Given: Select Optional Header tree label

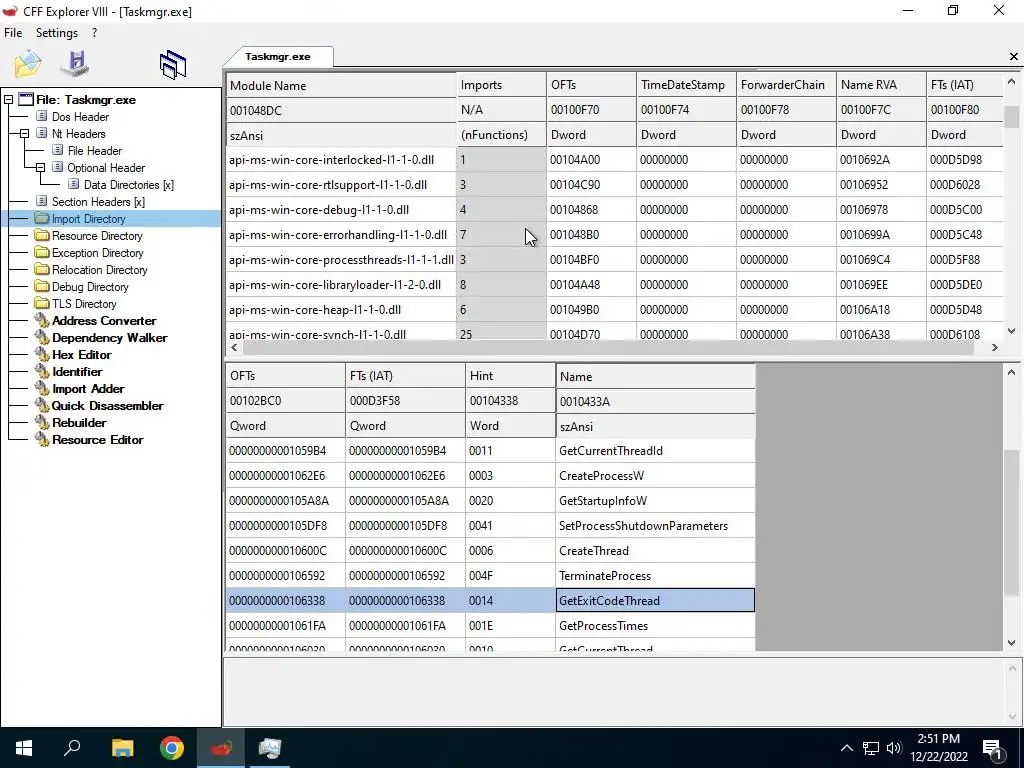Looking at the screenshot, I should 106,167.
